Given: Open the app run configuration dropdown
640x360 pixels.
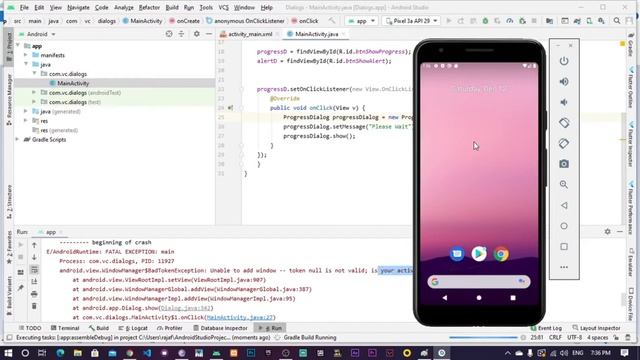Looking at the screenshot, I should 361,21.
